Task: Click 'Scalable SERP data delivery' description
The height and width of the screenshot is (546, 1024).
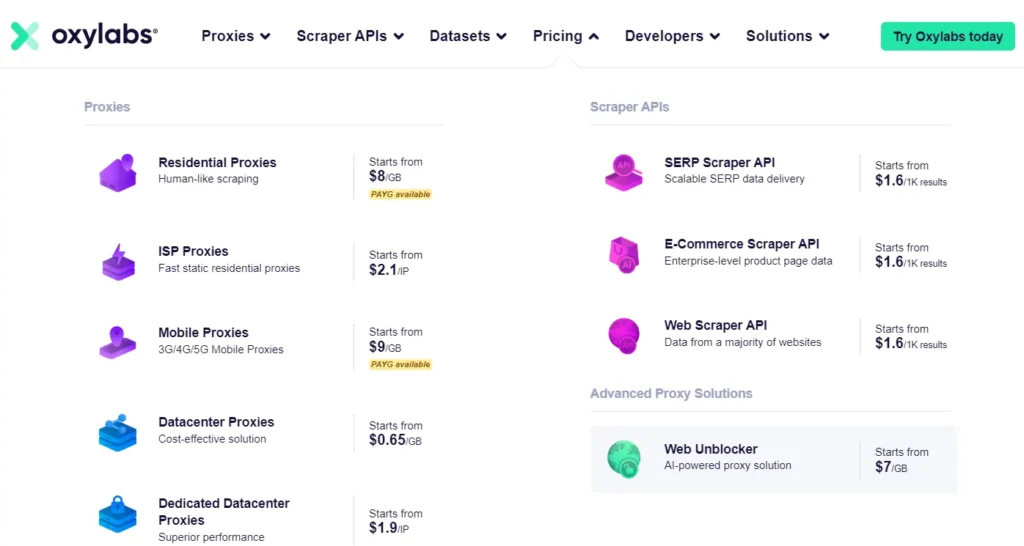Action: point(734,179)
